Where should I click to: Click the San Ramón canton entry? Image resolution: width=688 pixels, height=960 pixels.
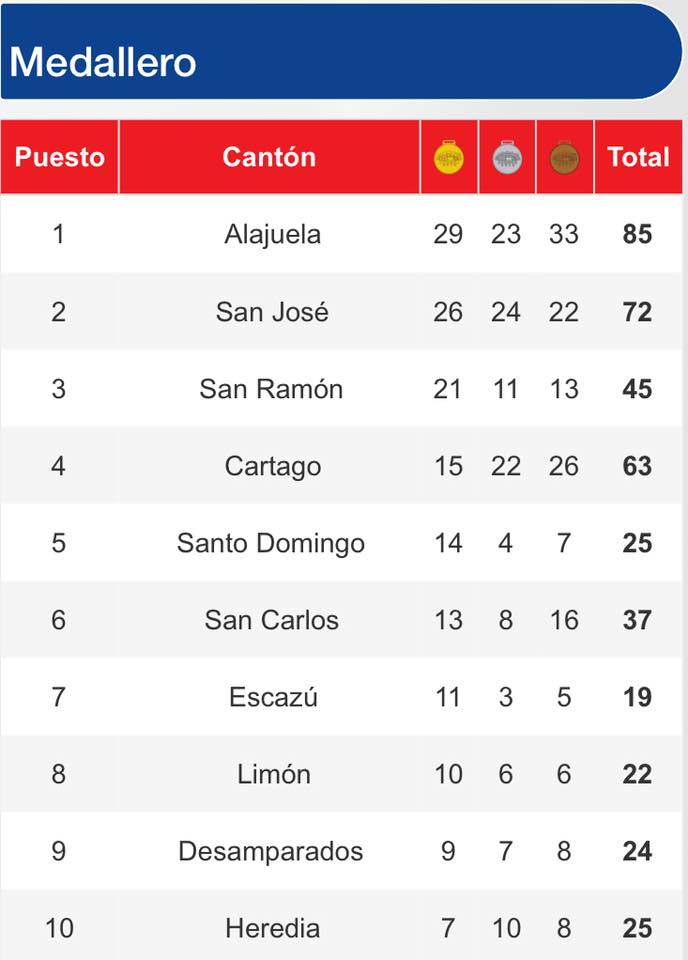pyautogui.click(x=271, y=389)
